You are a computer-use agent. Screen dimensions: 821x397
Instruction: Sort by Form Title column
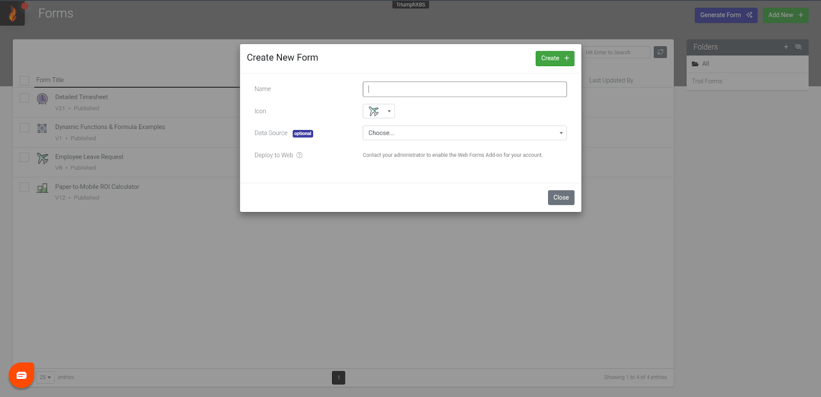[50, 80]
